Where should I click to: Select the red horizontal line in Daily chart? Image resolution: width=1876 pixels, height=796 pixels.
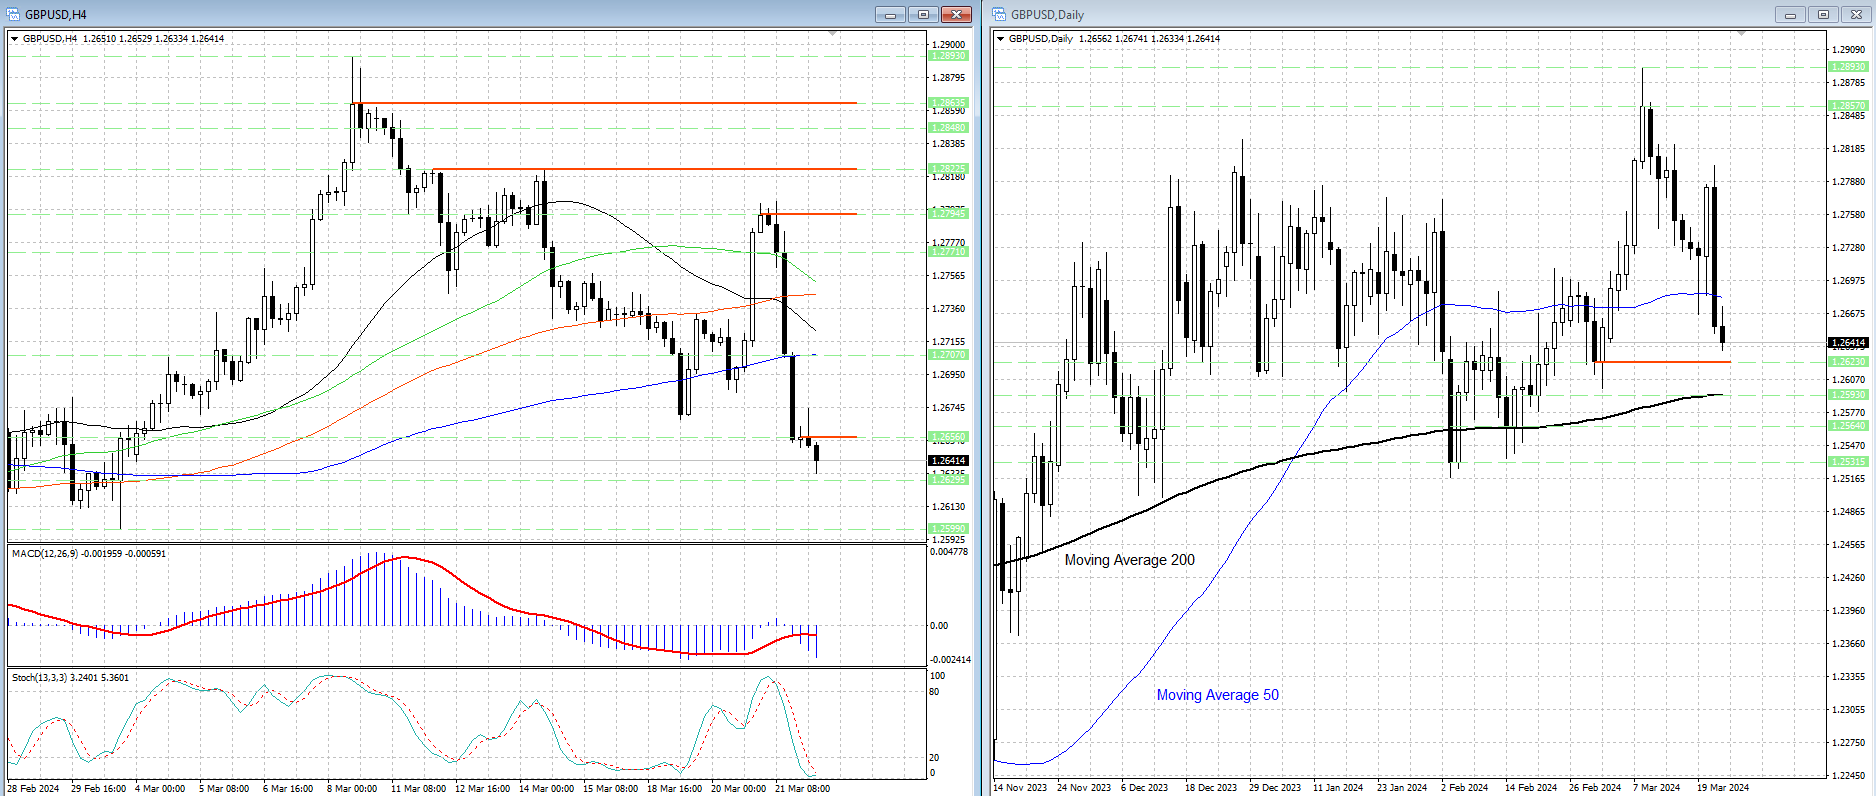point(1660,362)
